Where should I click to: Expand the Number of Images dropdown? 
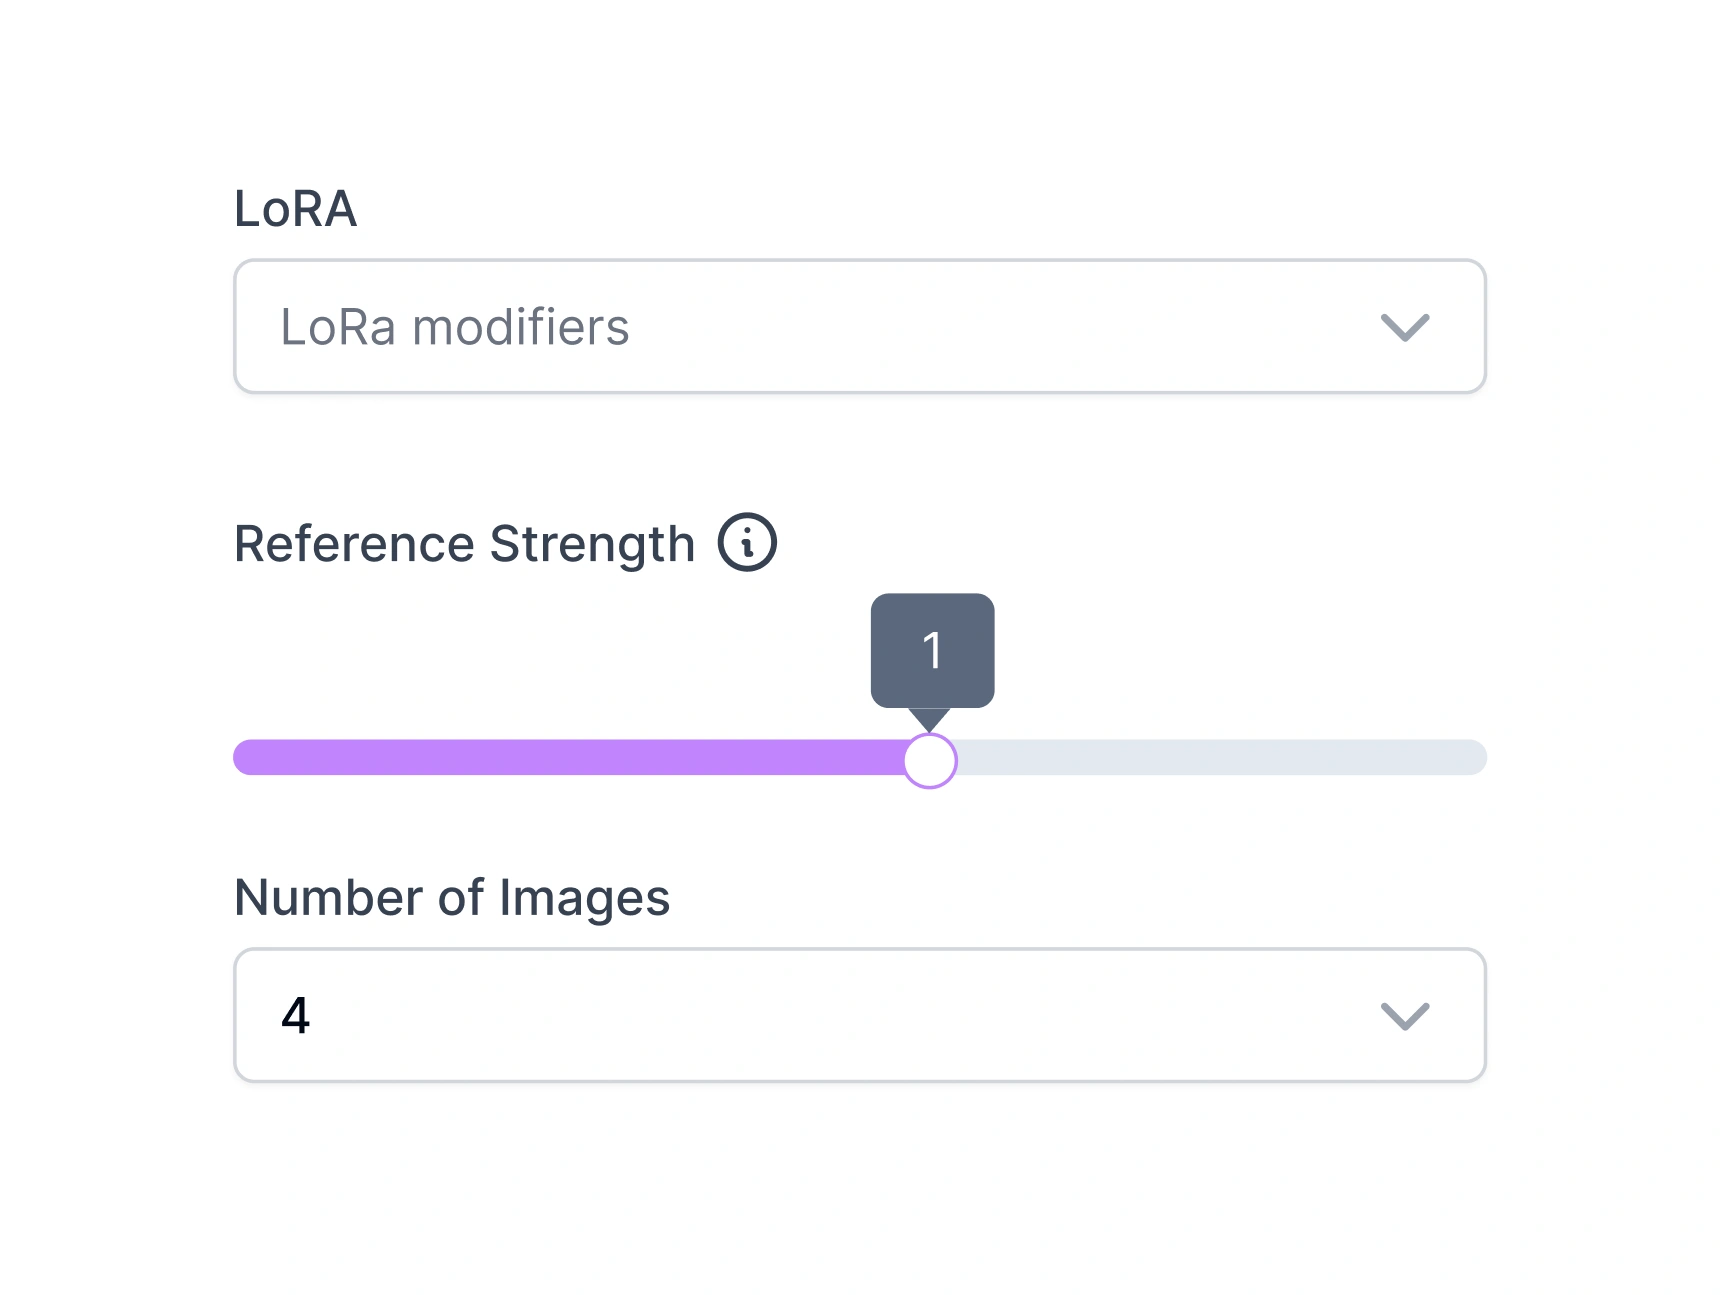pos(860,1016)
